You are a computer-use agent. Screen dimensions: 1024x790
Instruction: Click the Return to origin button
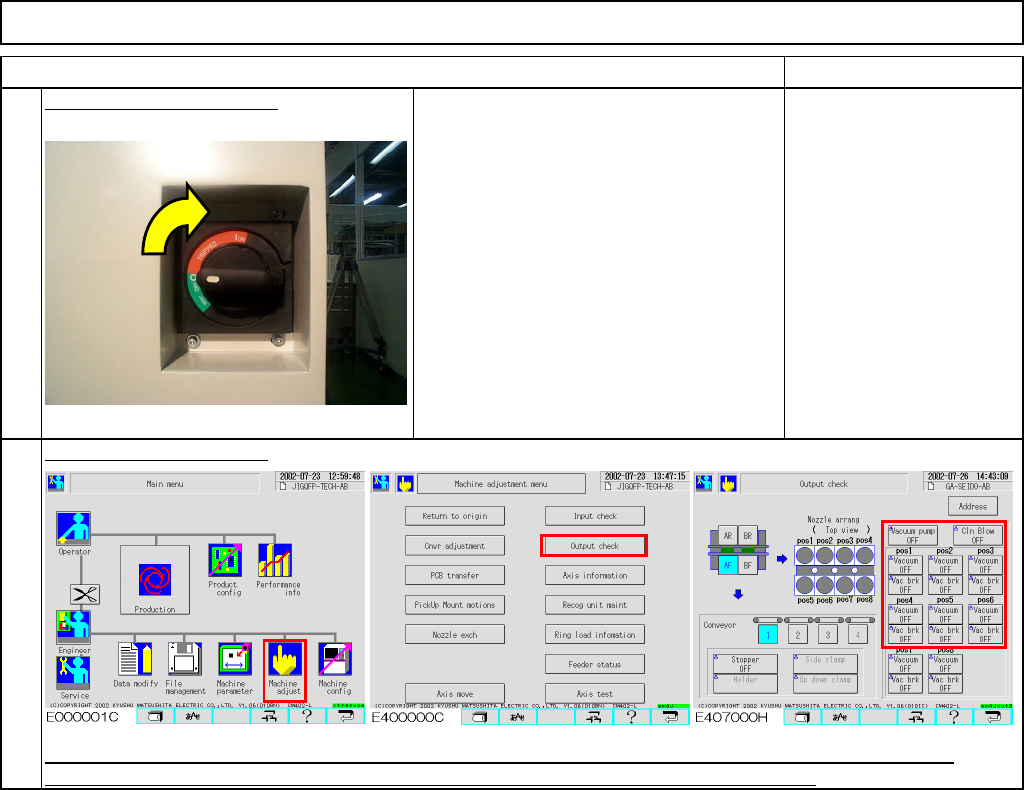click(x=455, y=516)
